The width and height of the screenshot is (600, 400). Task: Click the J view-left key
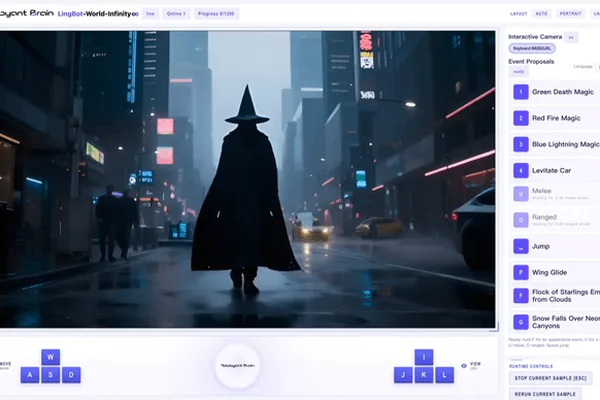403,375
